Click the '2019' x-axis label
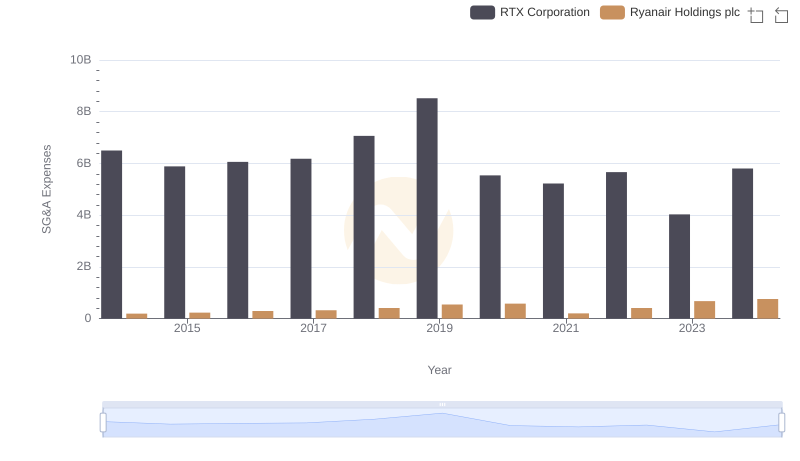800x461 pixels. (x=439, y=328)
